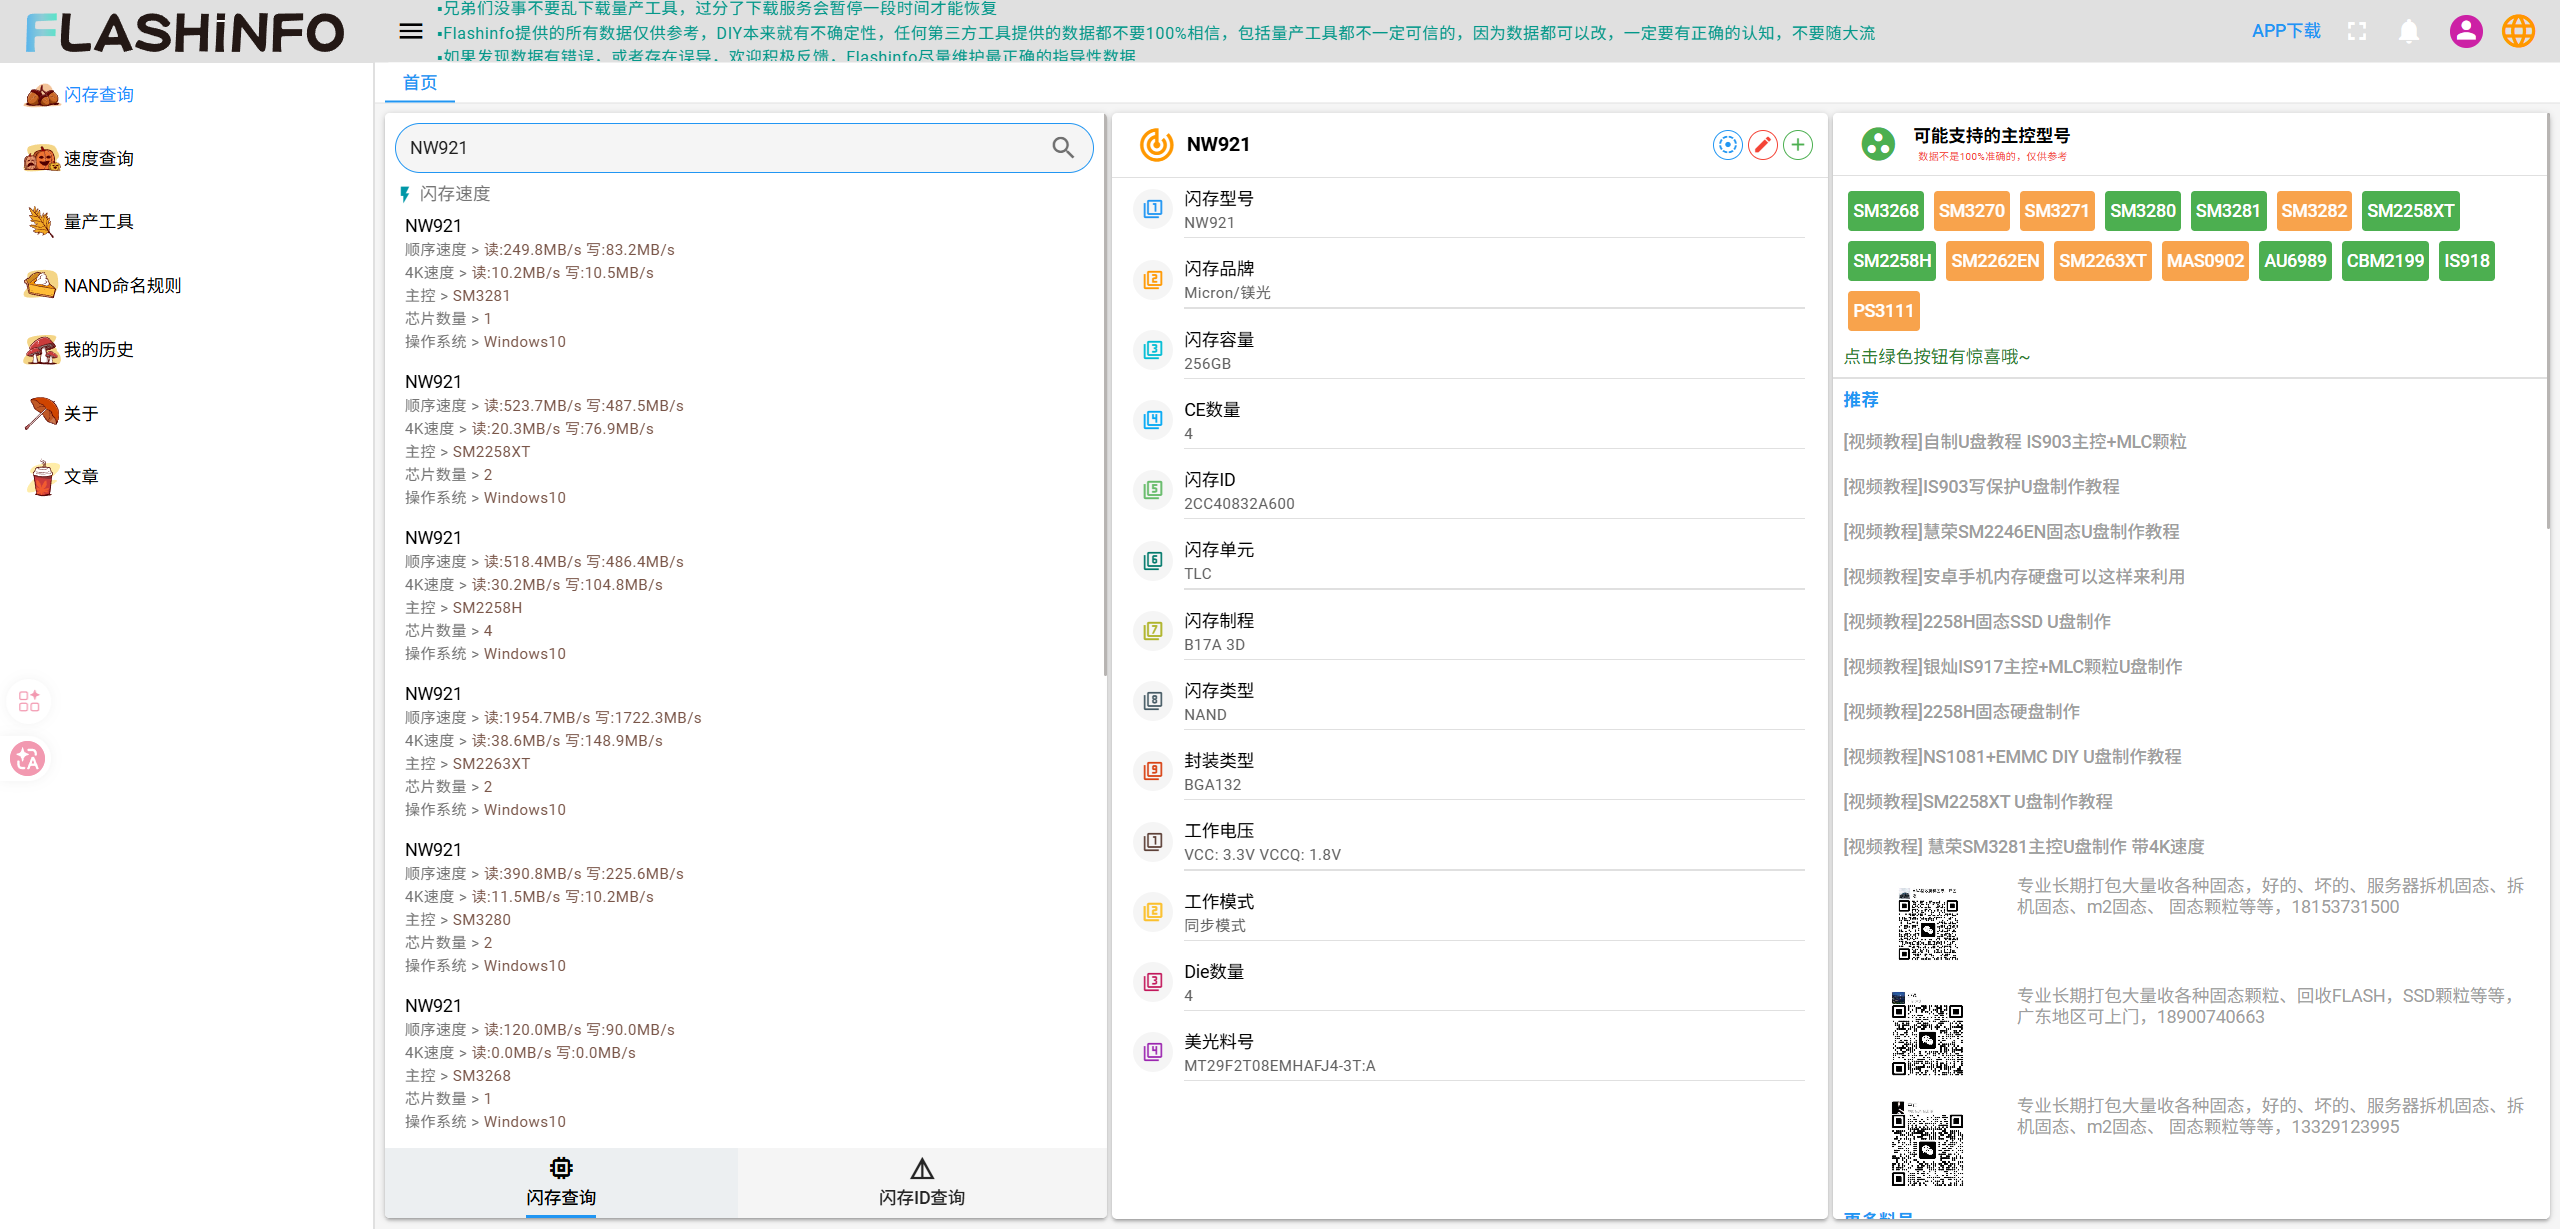Open the notification bell
2560x1229 pixels.
tap(2409, 32)
